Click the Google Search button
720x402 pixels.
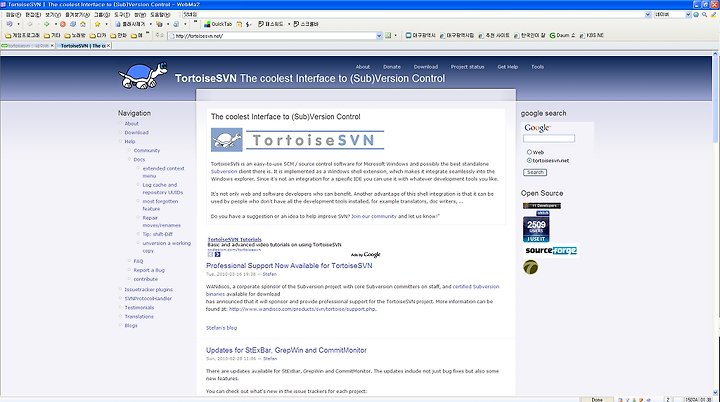[535, 172]
